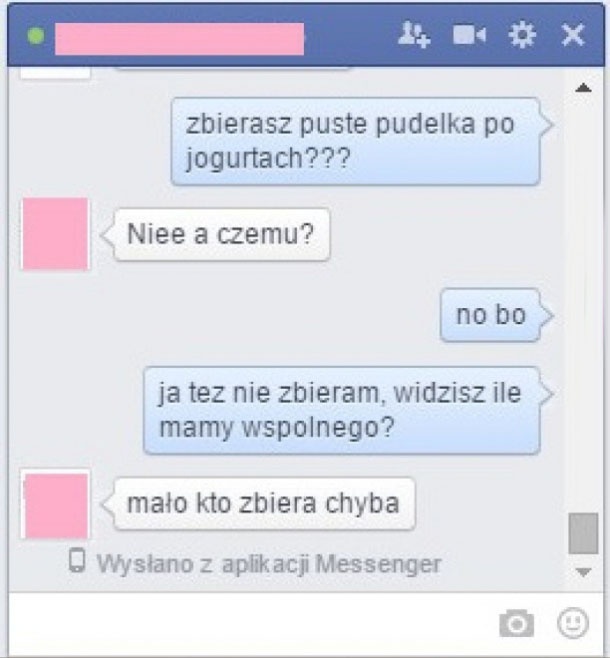Click the message input field
The image size is (610, 658).
pos(252,624)
